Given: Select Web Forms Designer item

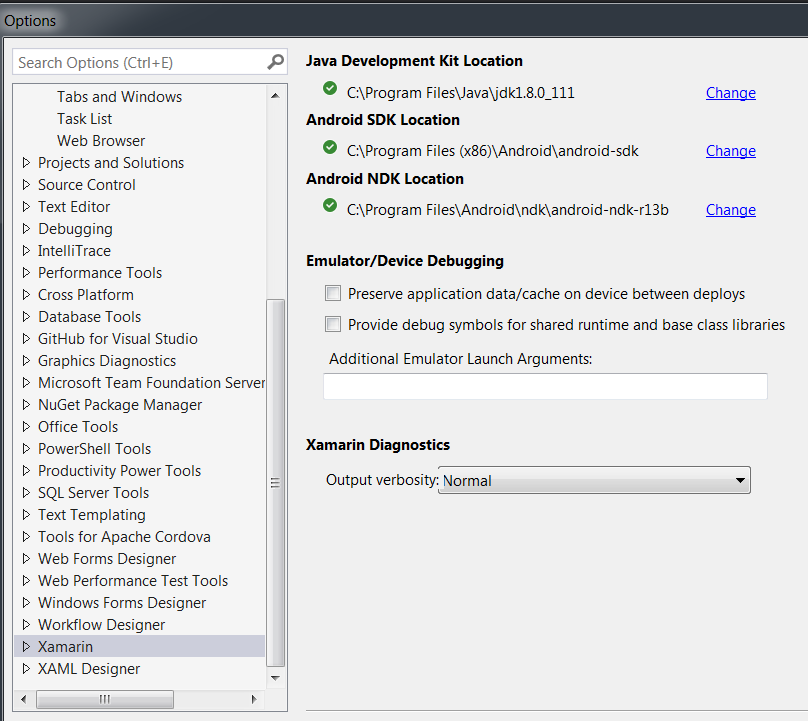Looking at the screenshot, I should click(x=107, y=559).
